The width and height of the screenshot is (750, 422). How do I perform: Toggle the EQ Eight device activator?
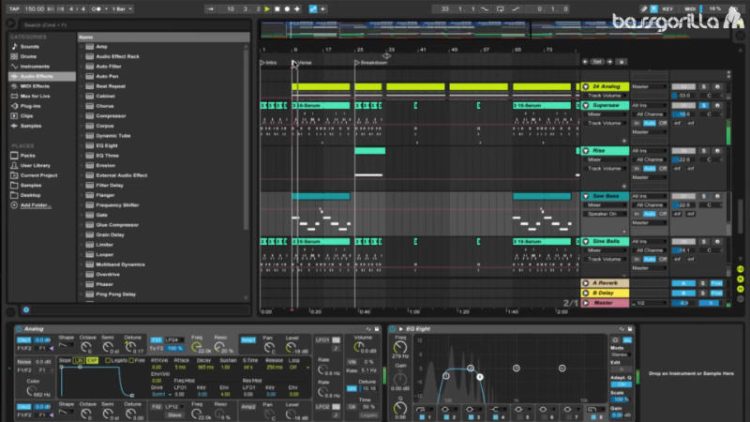tap(394, 328)
